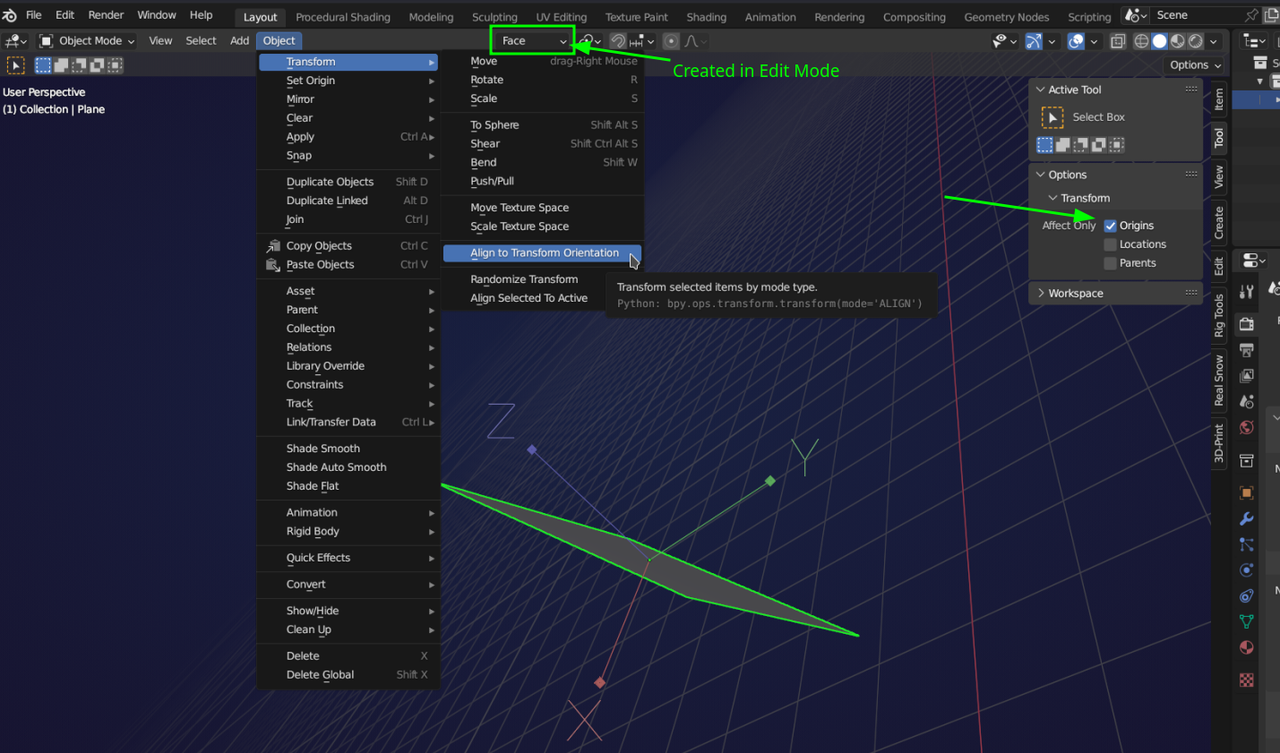The width and height of the screenshot is (1280, 753).
Task: Open Texture properties checker icon
Action: (x=1246, y=680)
